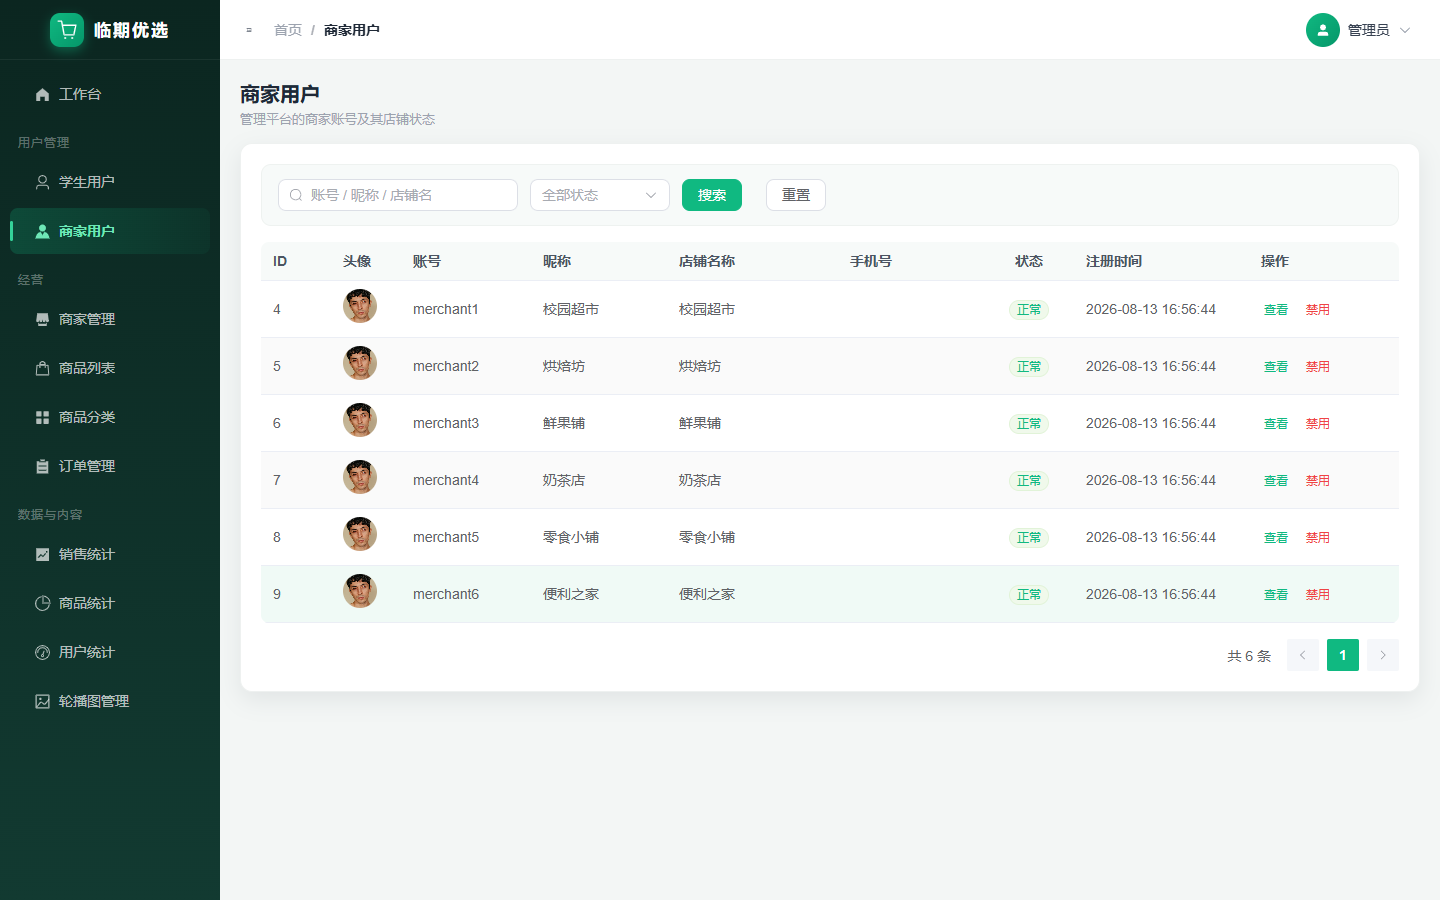Click the 搜索 button

point(712,195)
